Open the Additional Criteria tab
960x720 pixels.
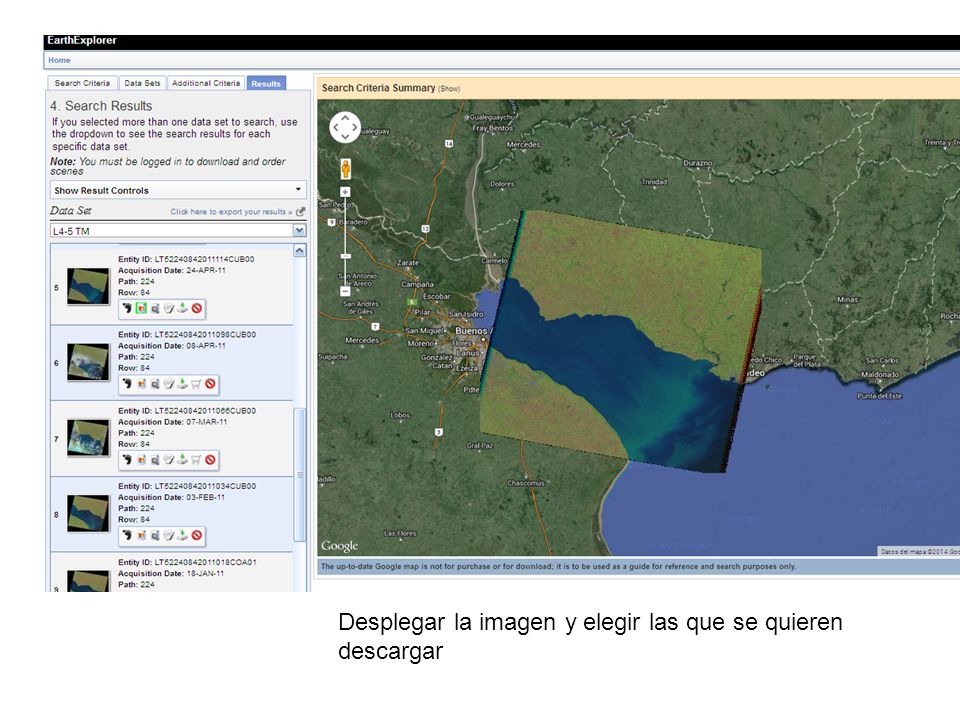tap(206, 83)
